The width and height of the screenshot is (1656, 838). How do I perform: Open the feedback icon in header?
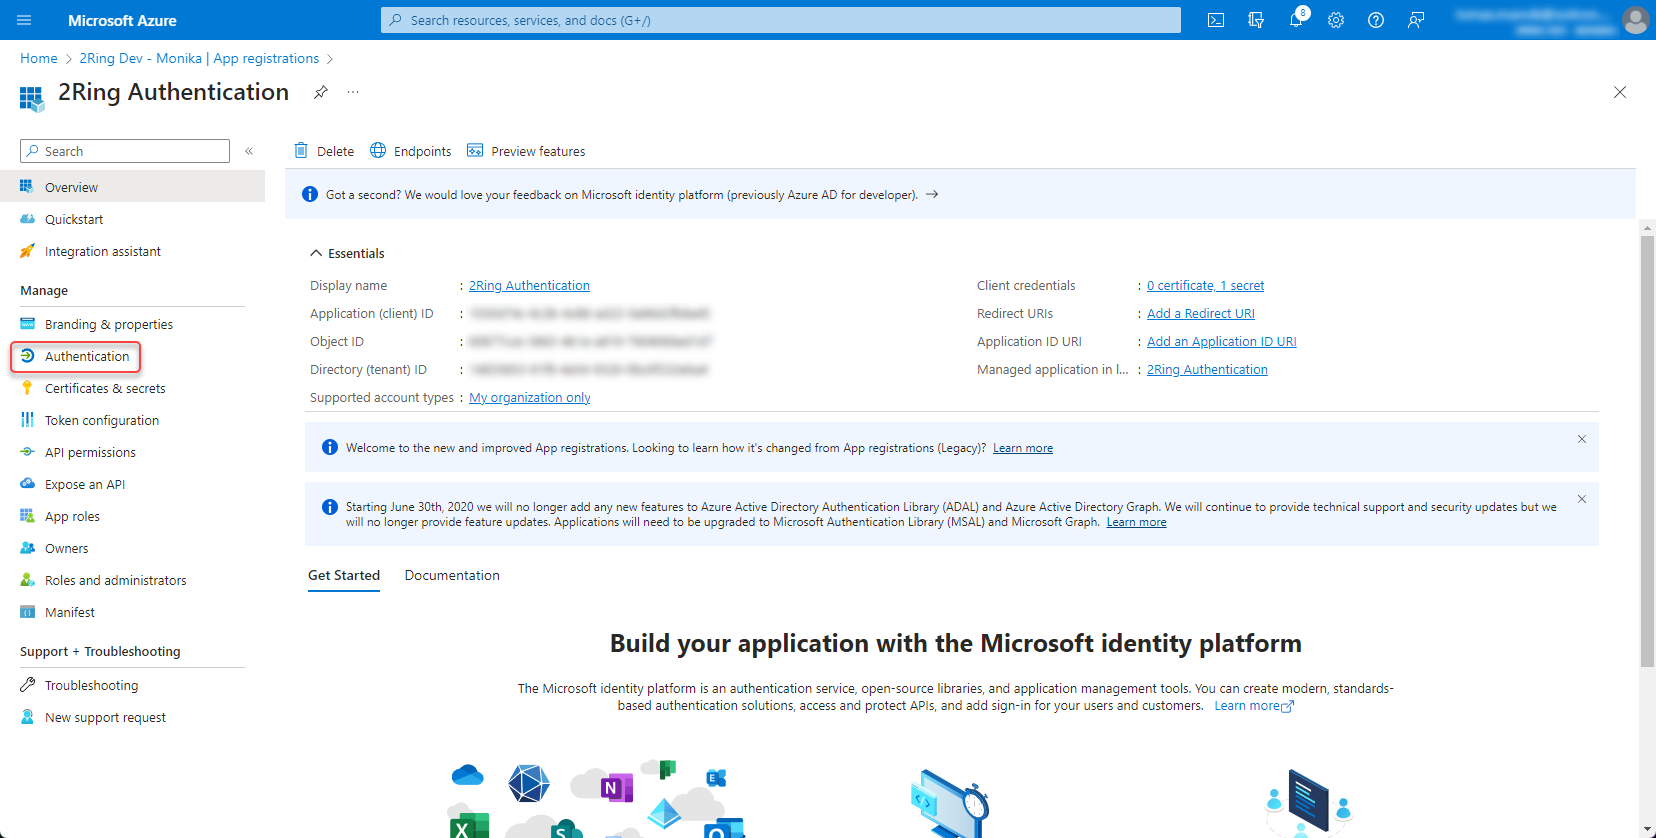pos(1416,20)
